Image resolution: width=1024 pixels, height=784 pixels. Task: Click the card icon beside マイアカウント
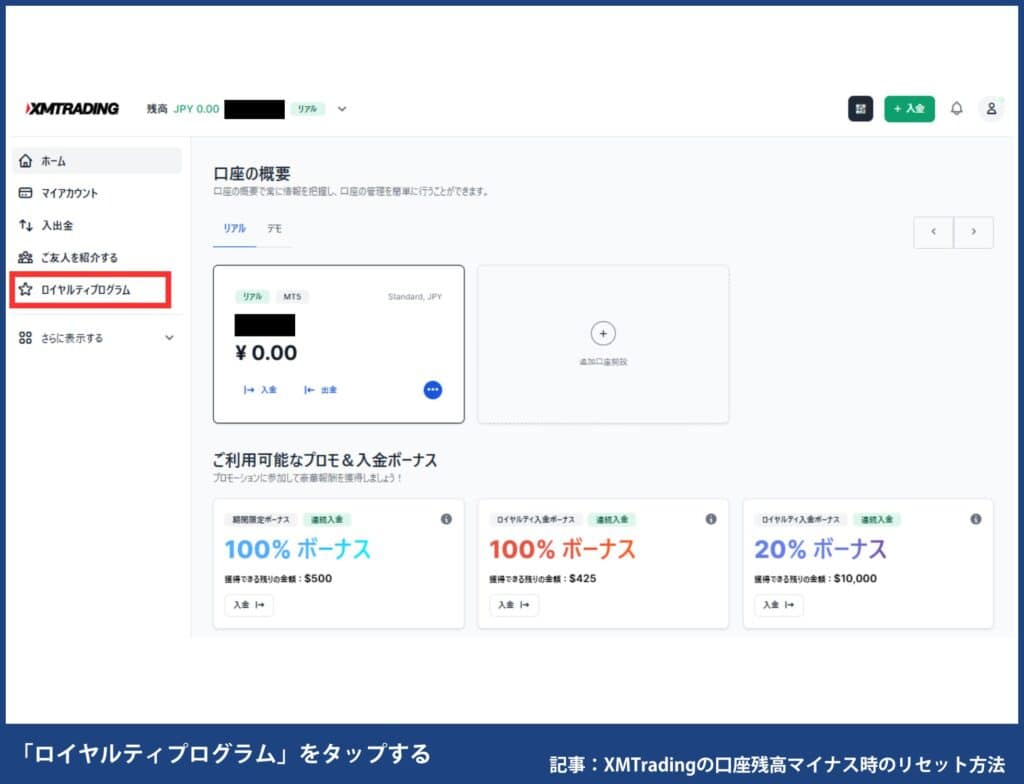(25, 193)
